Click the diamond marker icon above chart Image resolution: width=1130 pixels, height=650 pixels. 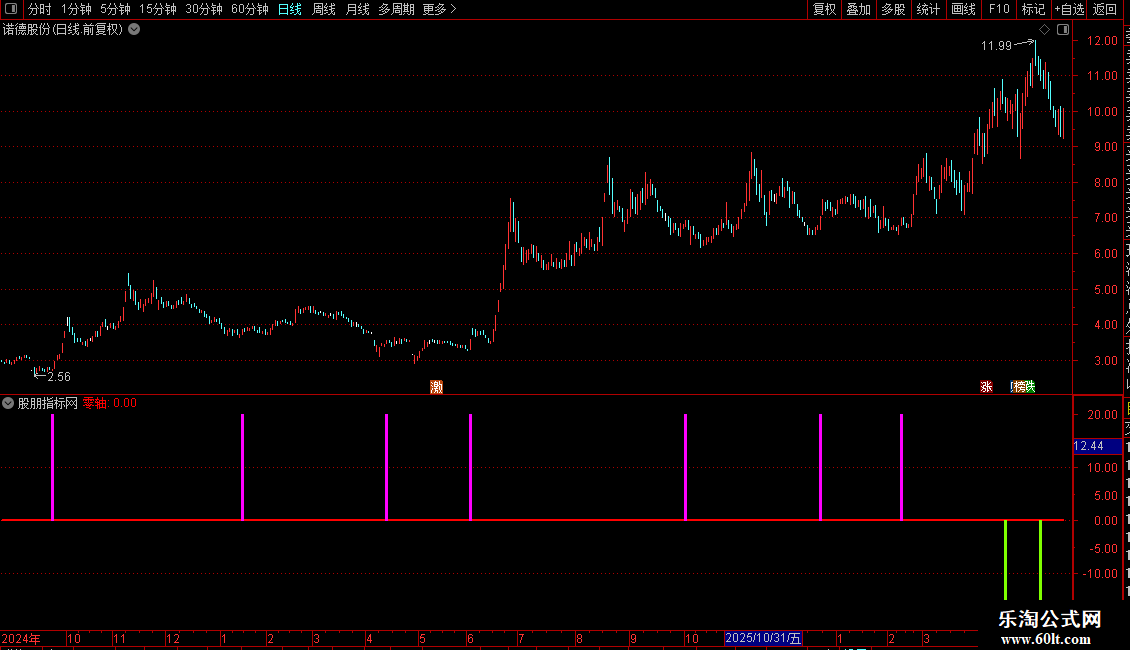pyautogui.click(x=1044, y=30)
